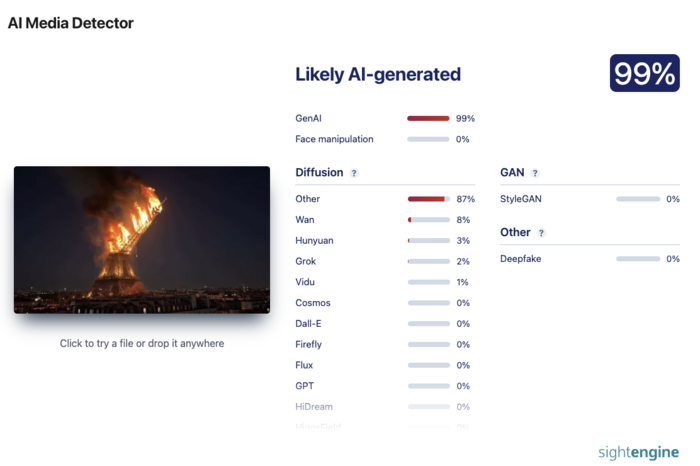The width and height of the screenshot is (700, 466).
Task: Click the Other section help icon
Action: coord(541,233)
